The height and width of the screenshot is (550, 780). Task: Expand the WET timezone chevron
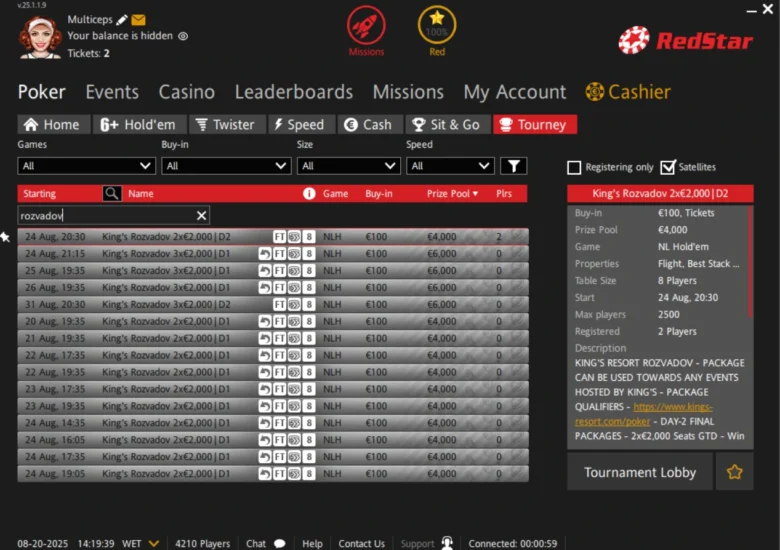(x=154, y=544)
